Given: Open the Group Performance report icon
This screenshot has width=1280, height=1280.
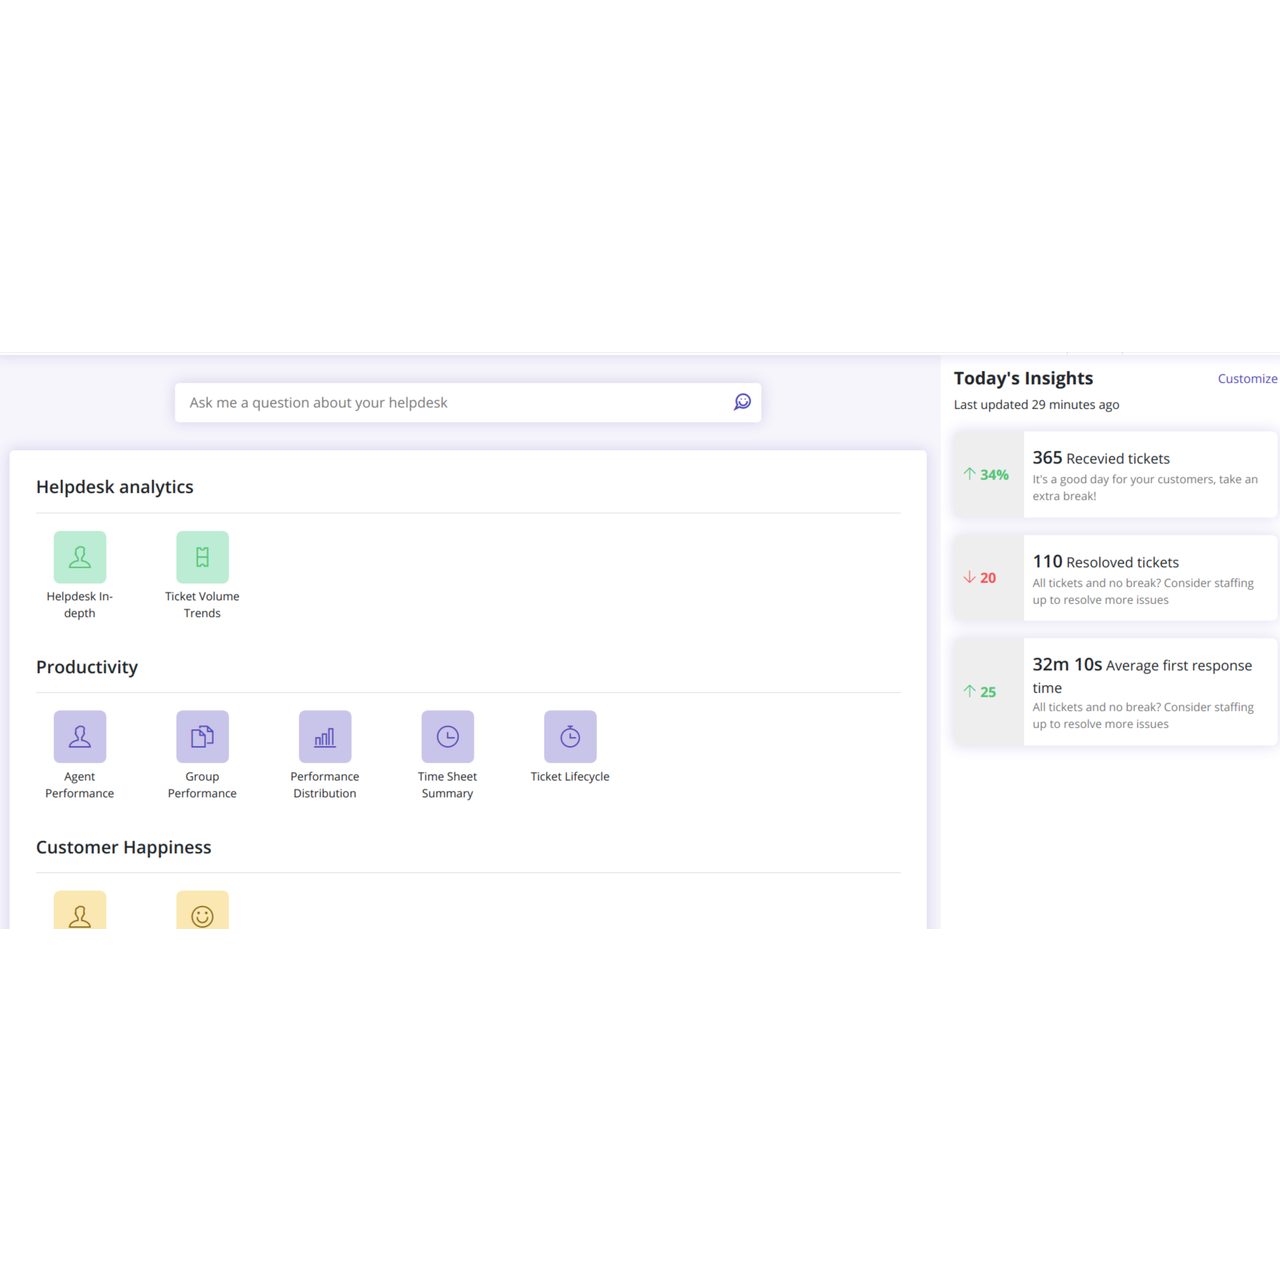Looking at the screenshot, I should (x=202, y=737).
